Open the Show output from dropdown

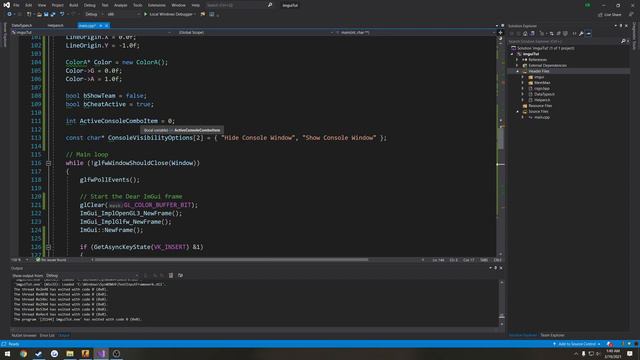point(92,276)
